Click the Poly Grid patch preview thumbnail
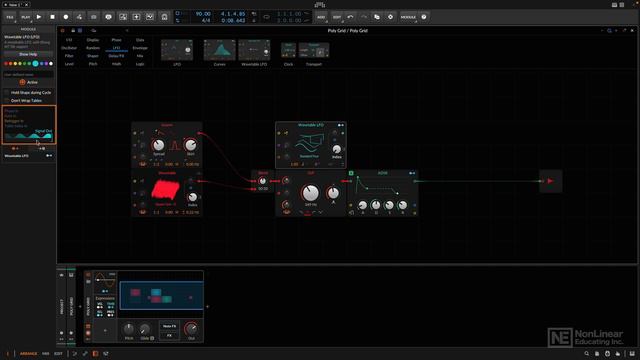 click(x=161, y=295)
